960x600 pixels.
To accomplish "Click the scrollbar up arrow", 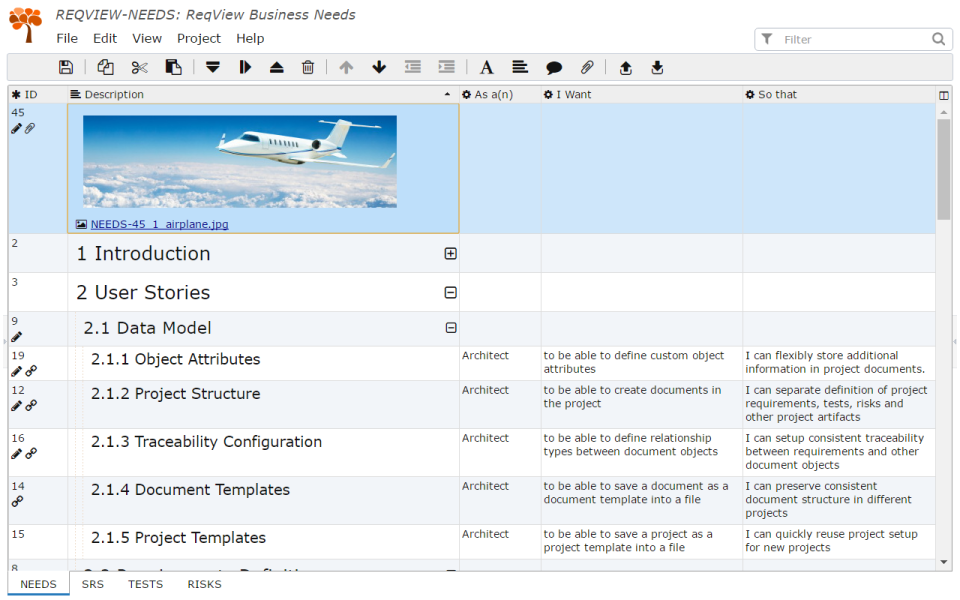I will 943,112.
